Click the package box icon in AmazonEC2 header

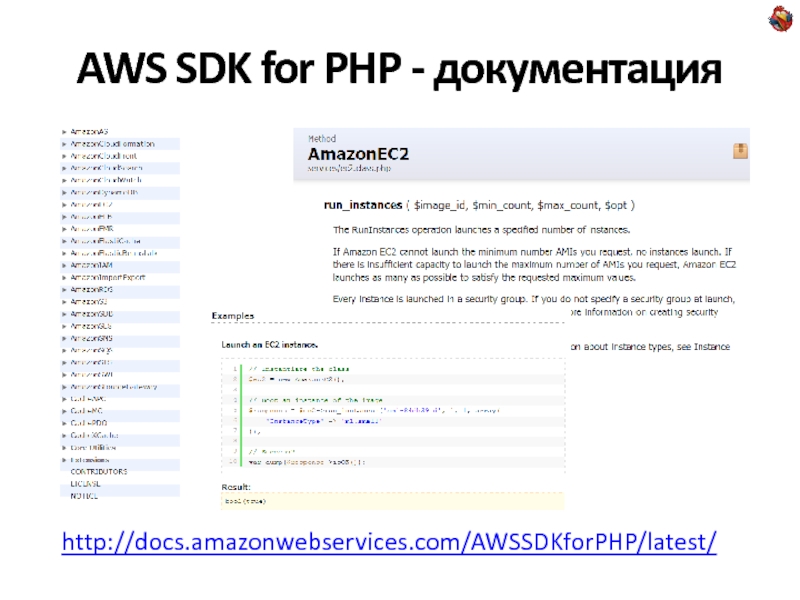(x=740, y=151)
